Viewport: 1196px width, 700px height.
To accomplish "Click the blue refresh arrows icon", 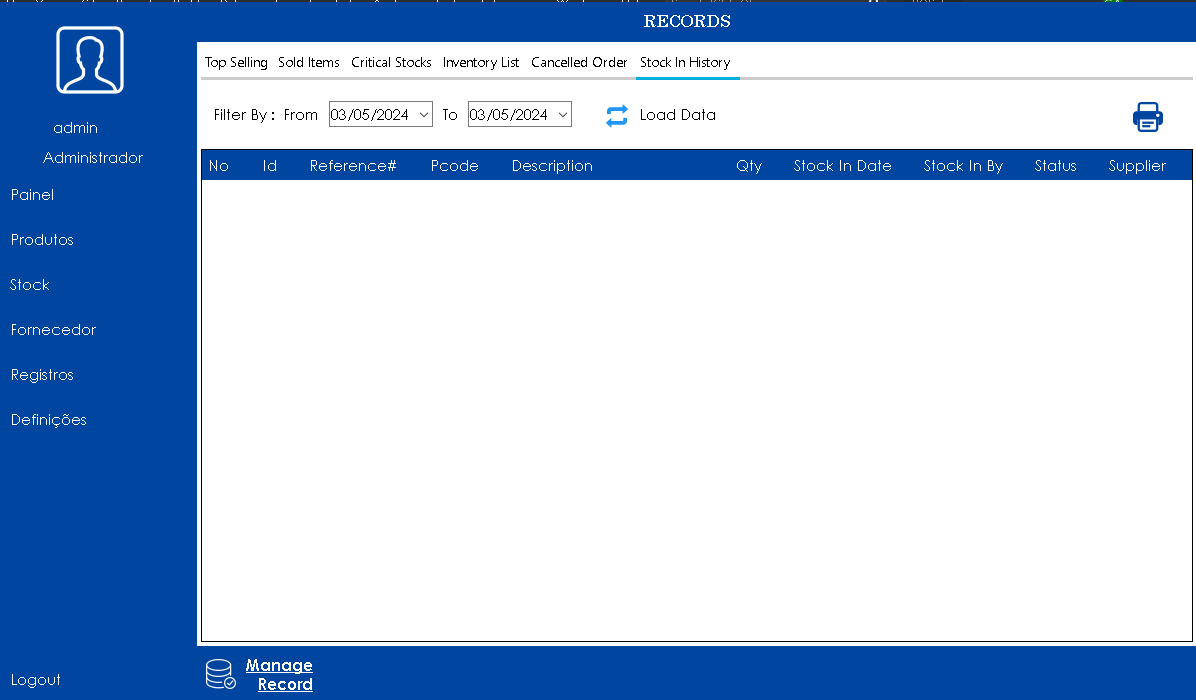I will pos(617,116).
